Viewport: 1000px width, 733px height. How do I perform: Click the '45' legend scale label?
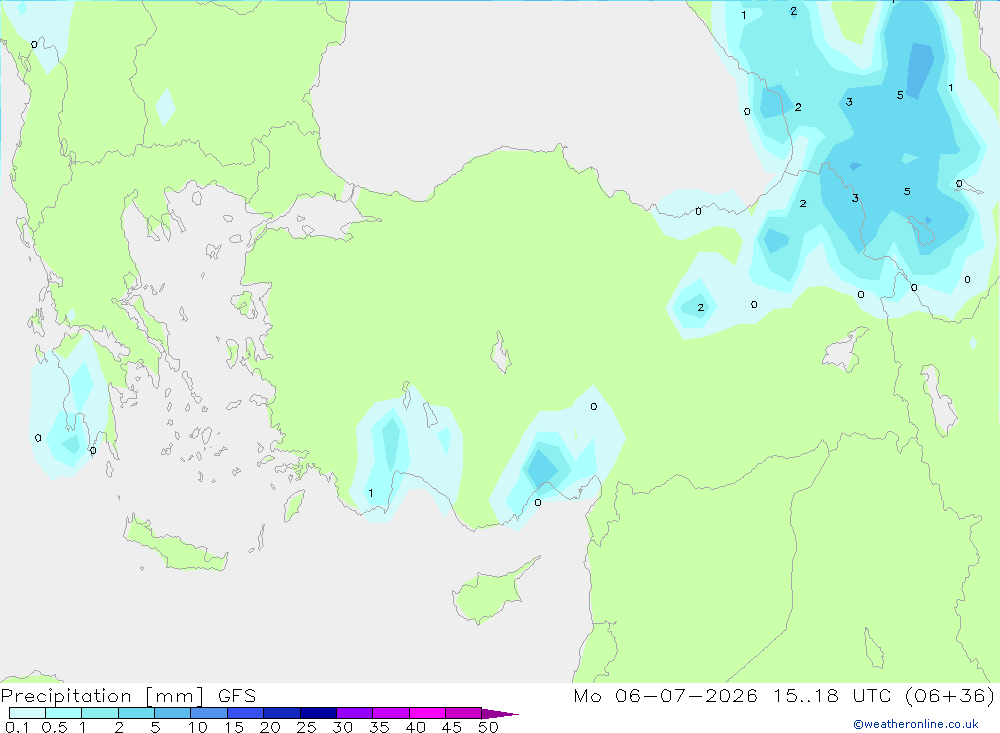click(x=452, y=727)
